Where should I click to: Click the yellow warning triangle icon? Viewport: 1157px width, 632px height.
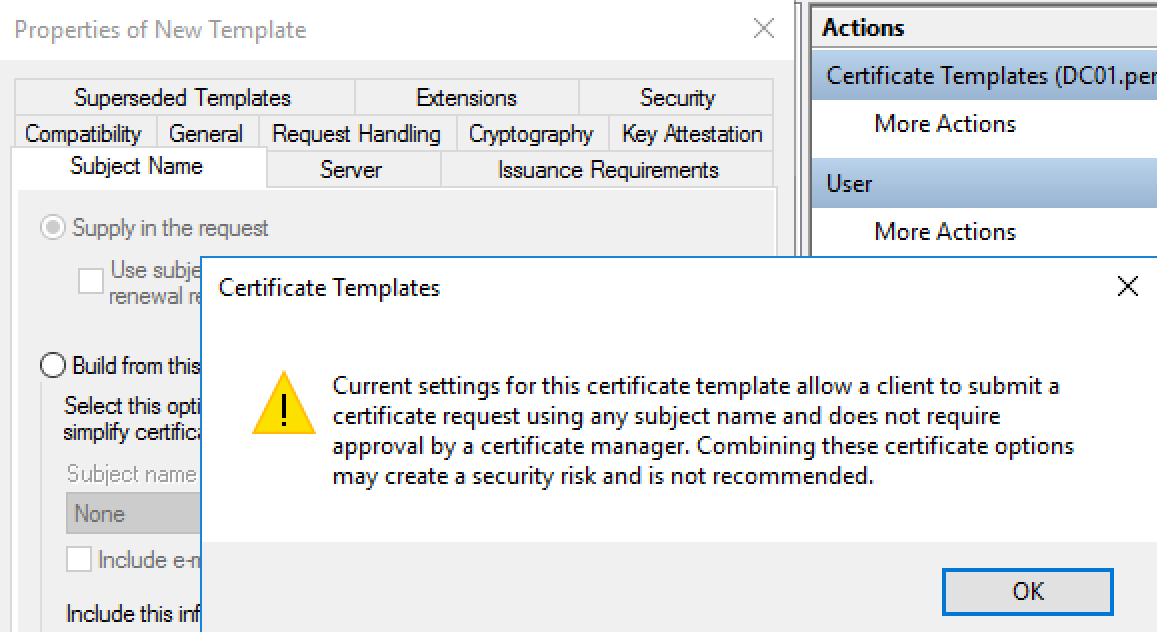click(284, 404)
